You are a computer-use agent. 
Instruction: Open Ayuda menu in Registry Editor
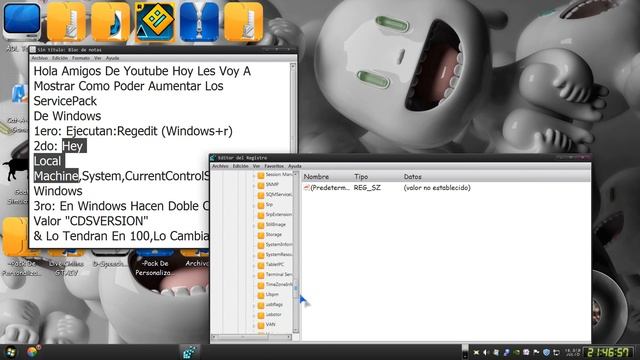pyautogui.click(x=295, y=166)
